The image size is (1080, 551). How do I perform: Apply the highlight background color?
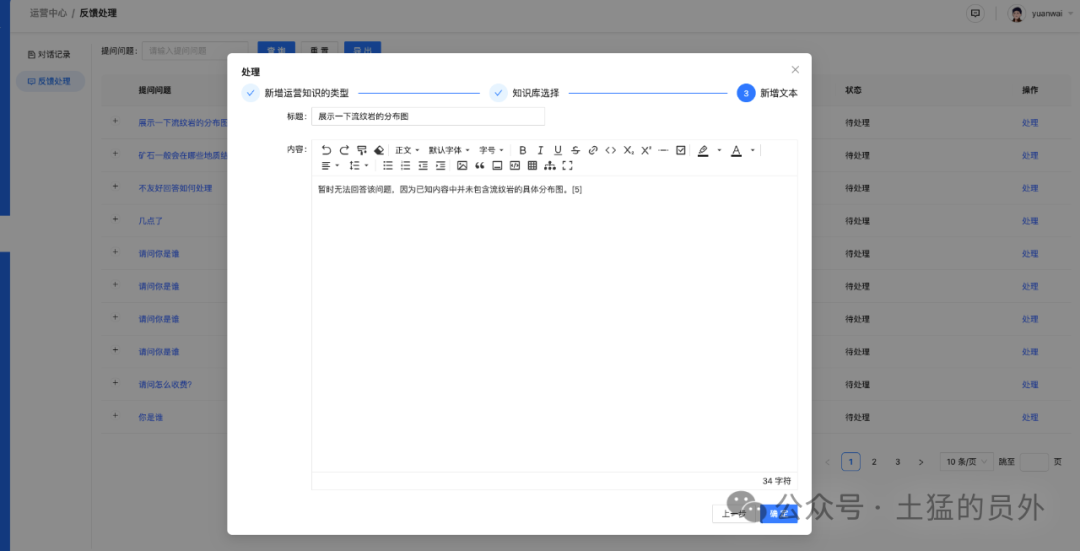[703, 150]
